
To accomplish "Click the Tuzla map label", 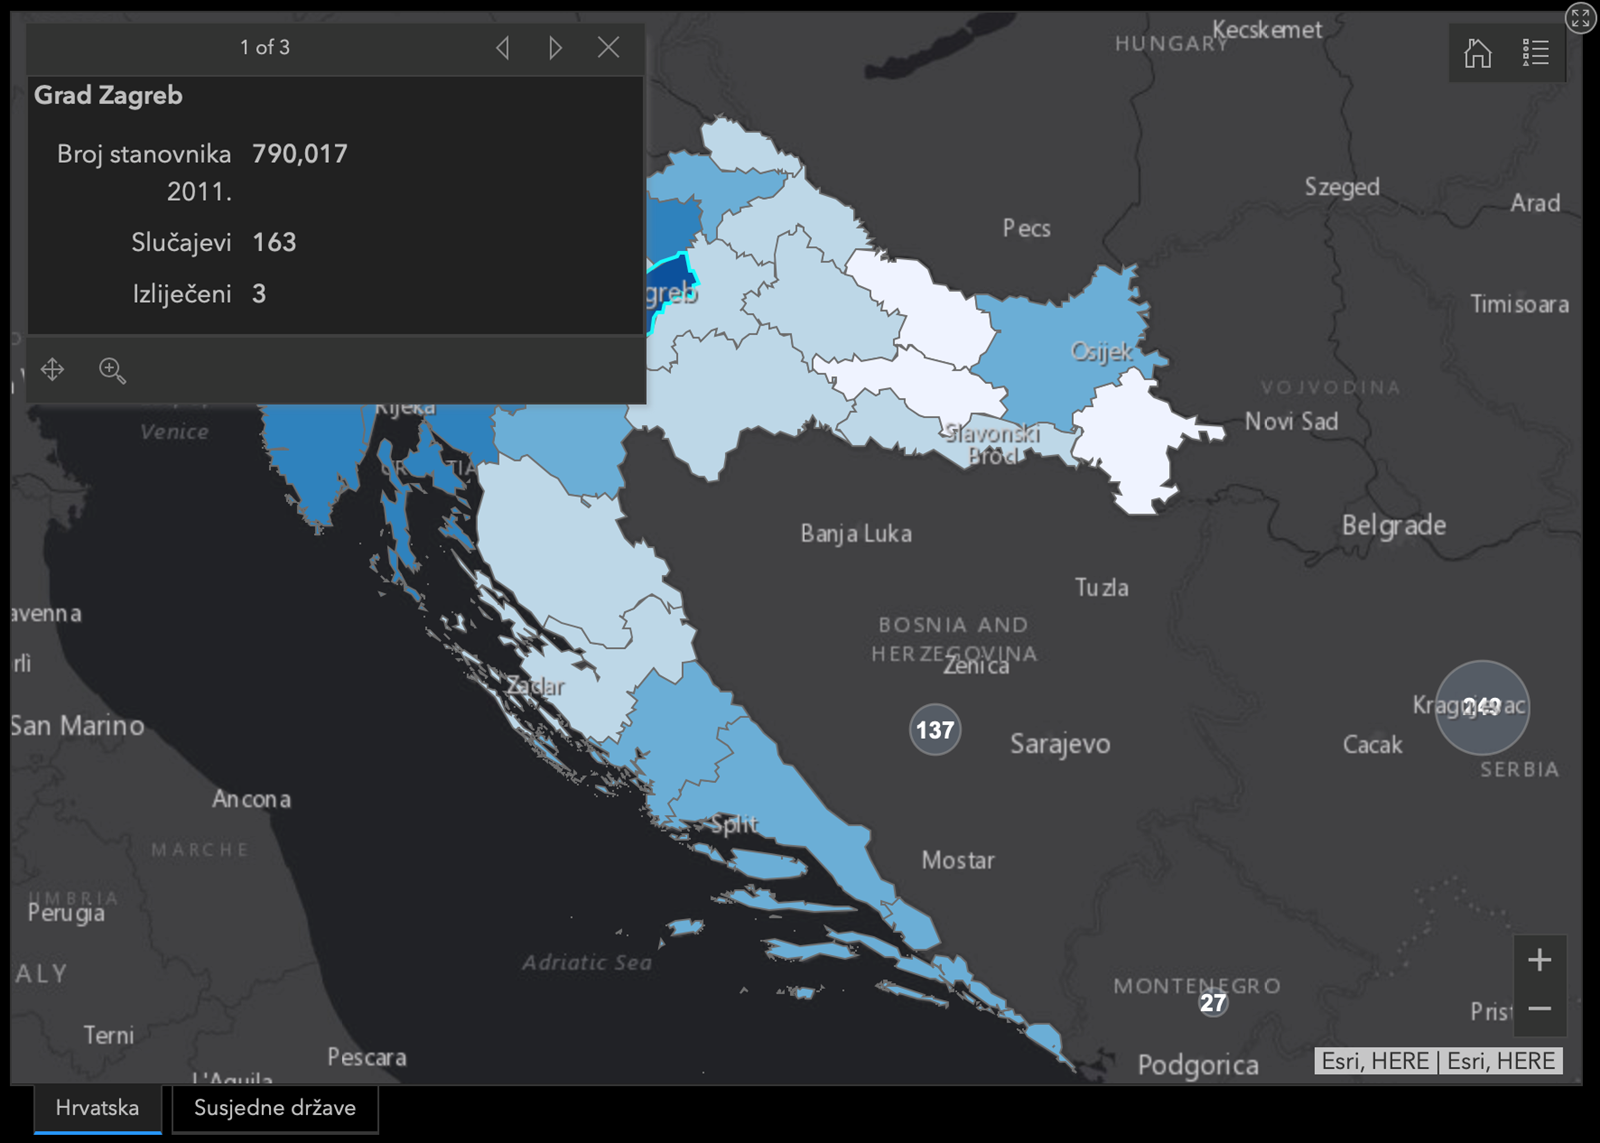I will coord(1101,588).
